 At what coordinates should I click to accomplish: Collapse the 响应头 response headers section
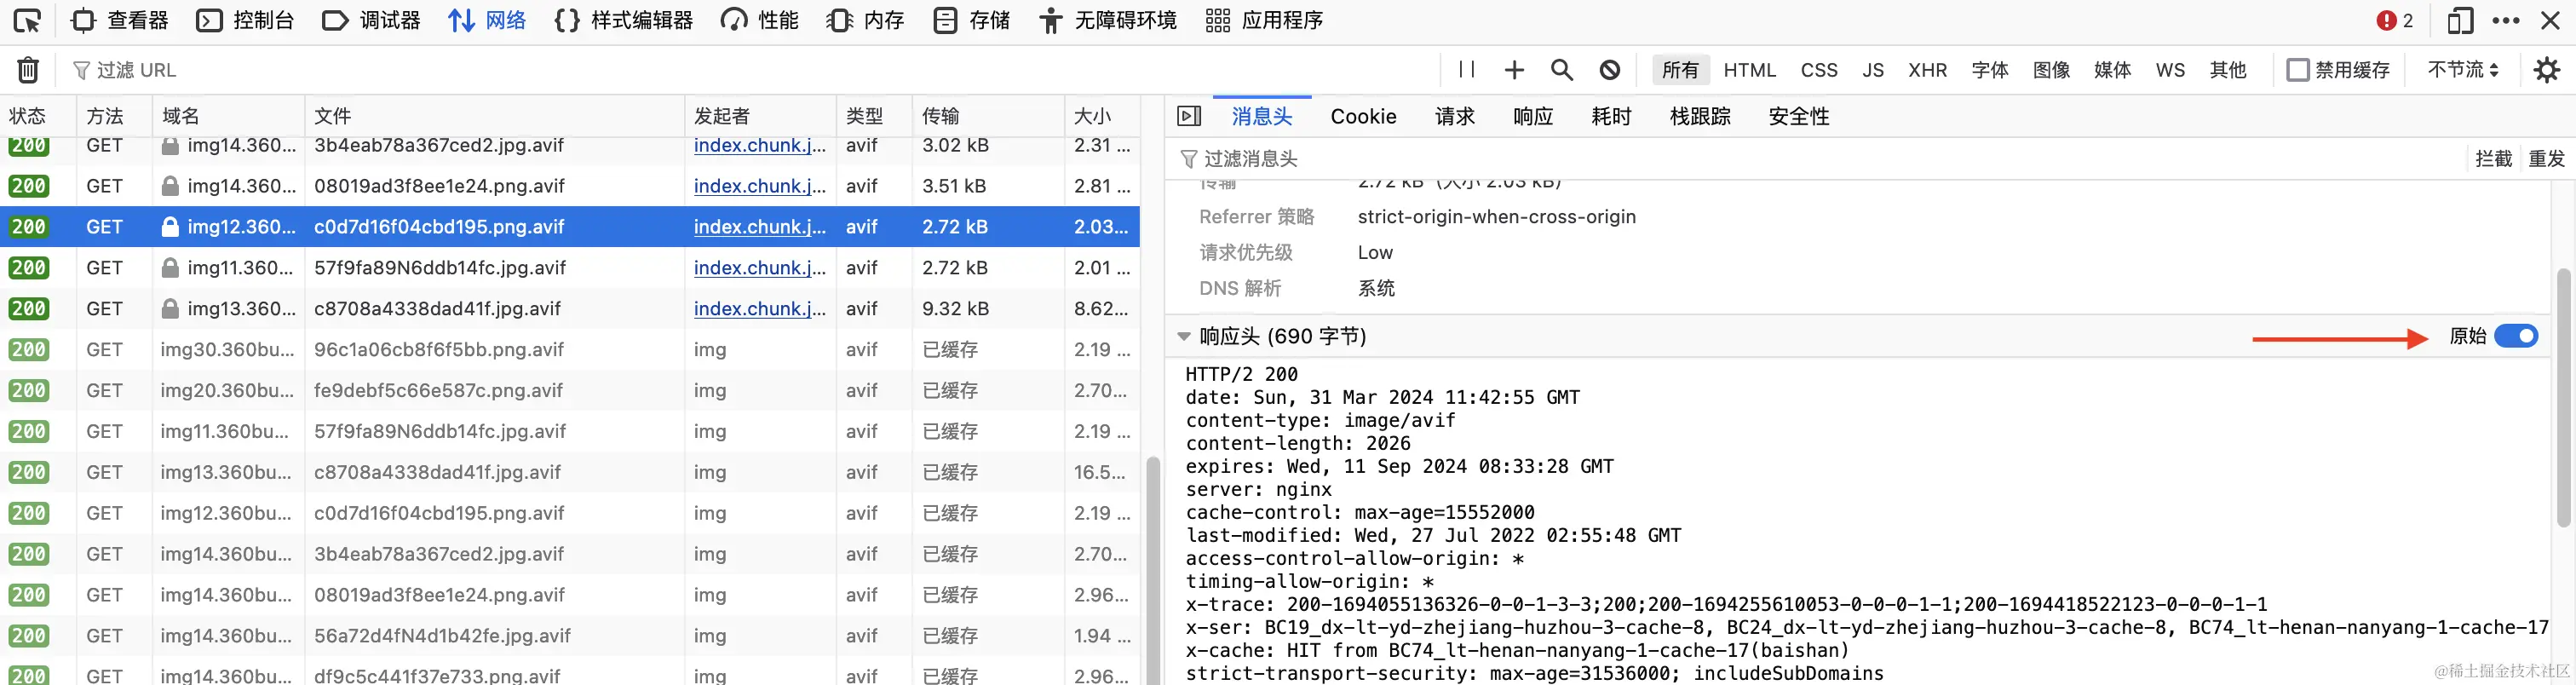(x=1184, y=337)
